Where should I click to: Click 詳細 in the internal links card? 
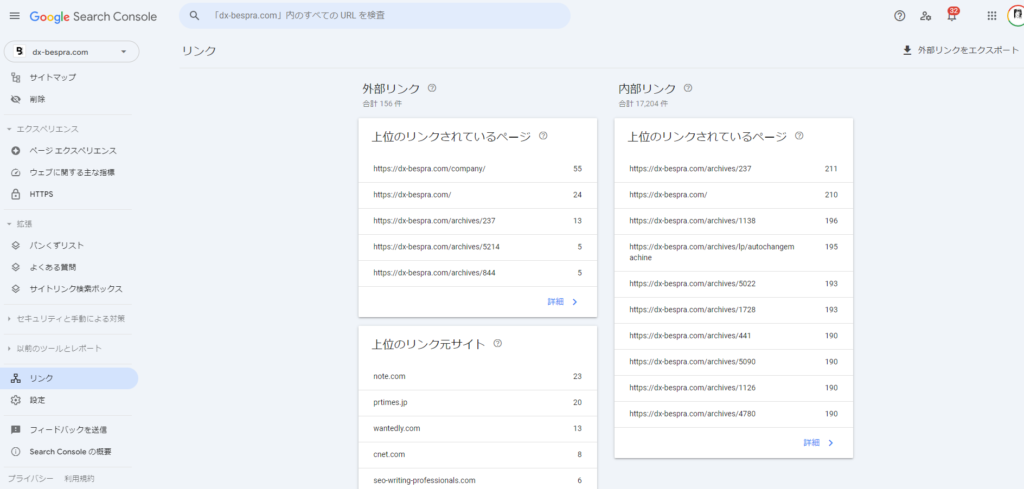point(819,443)
